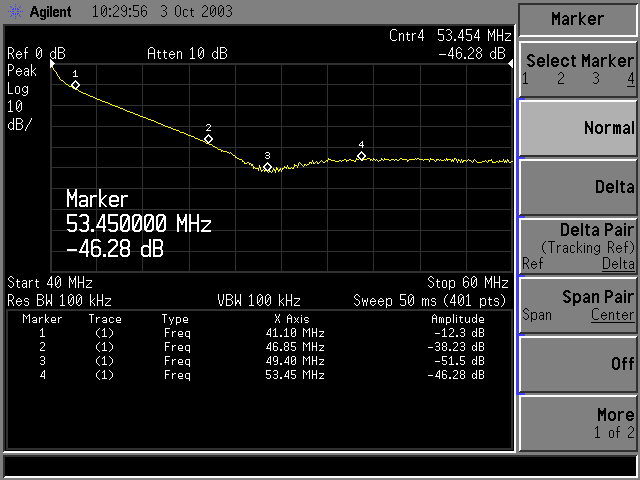Click the Amplitude column header
The image size is (640, 480).
click(x=458, y=319)
